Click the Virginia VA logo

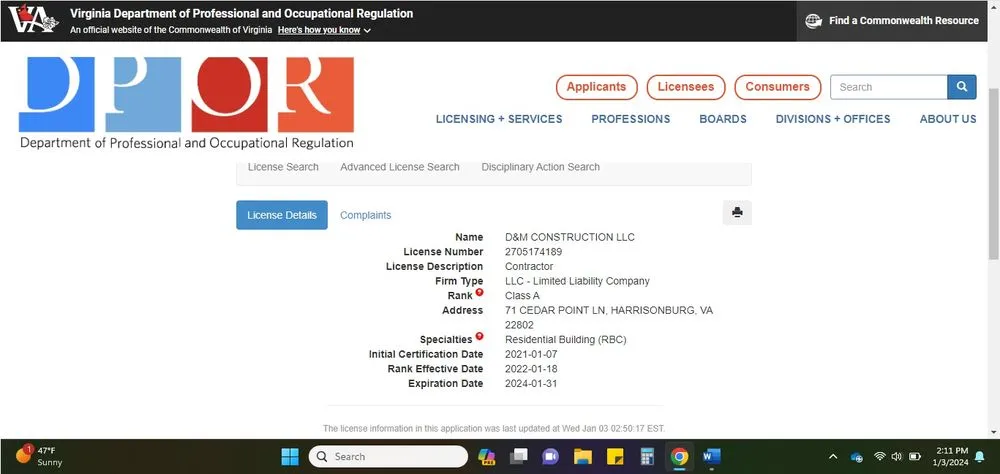[x=31, y=20]
